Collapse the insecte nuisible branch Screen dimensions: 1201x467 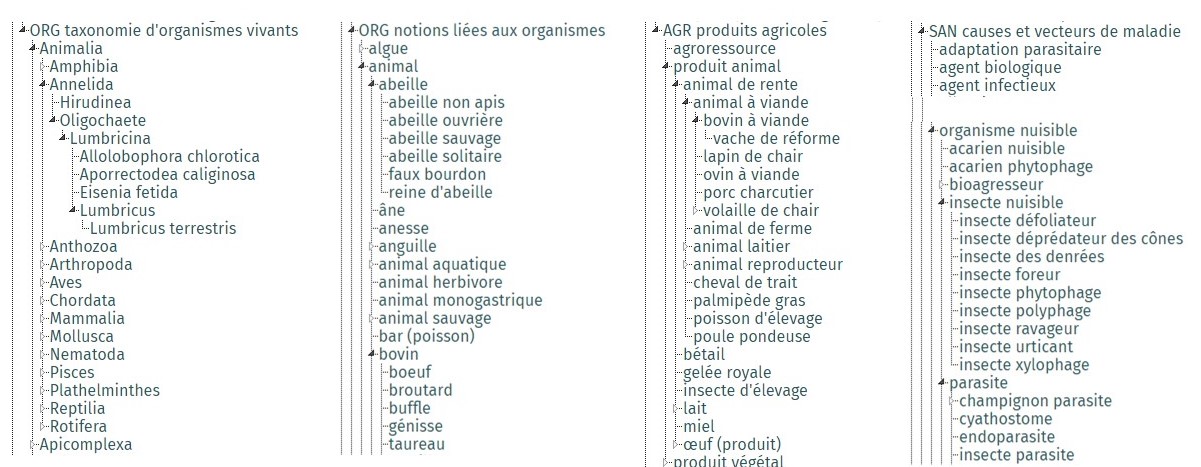pyautogui.click(x=942, y=202)
